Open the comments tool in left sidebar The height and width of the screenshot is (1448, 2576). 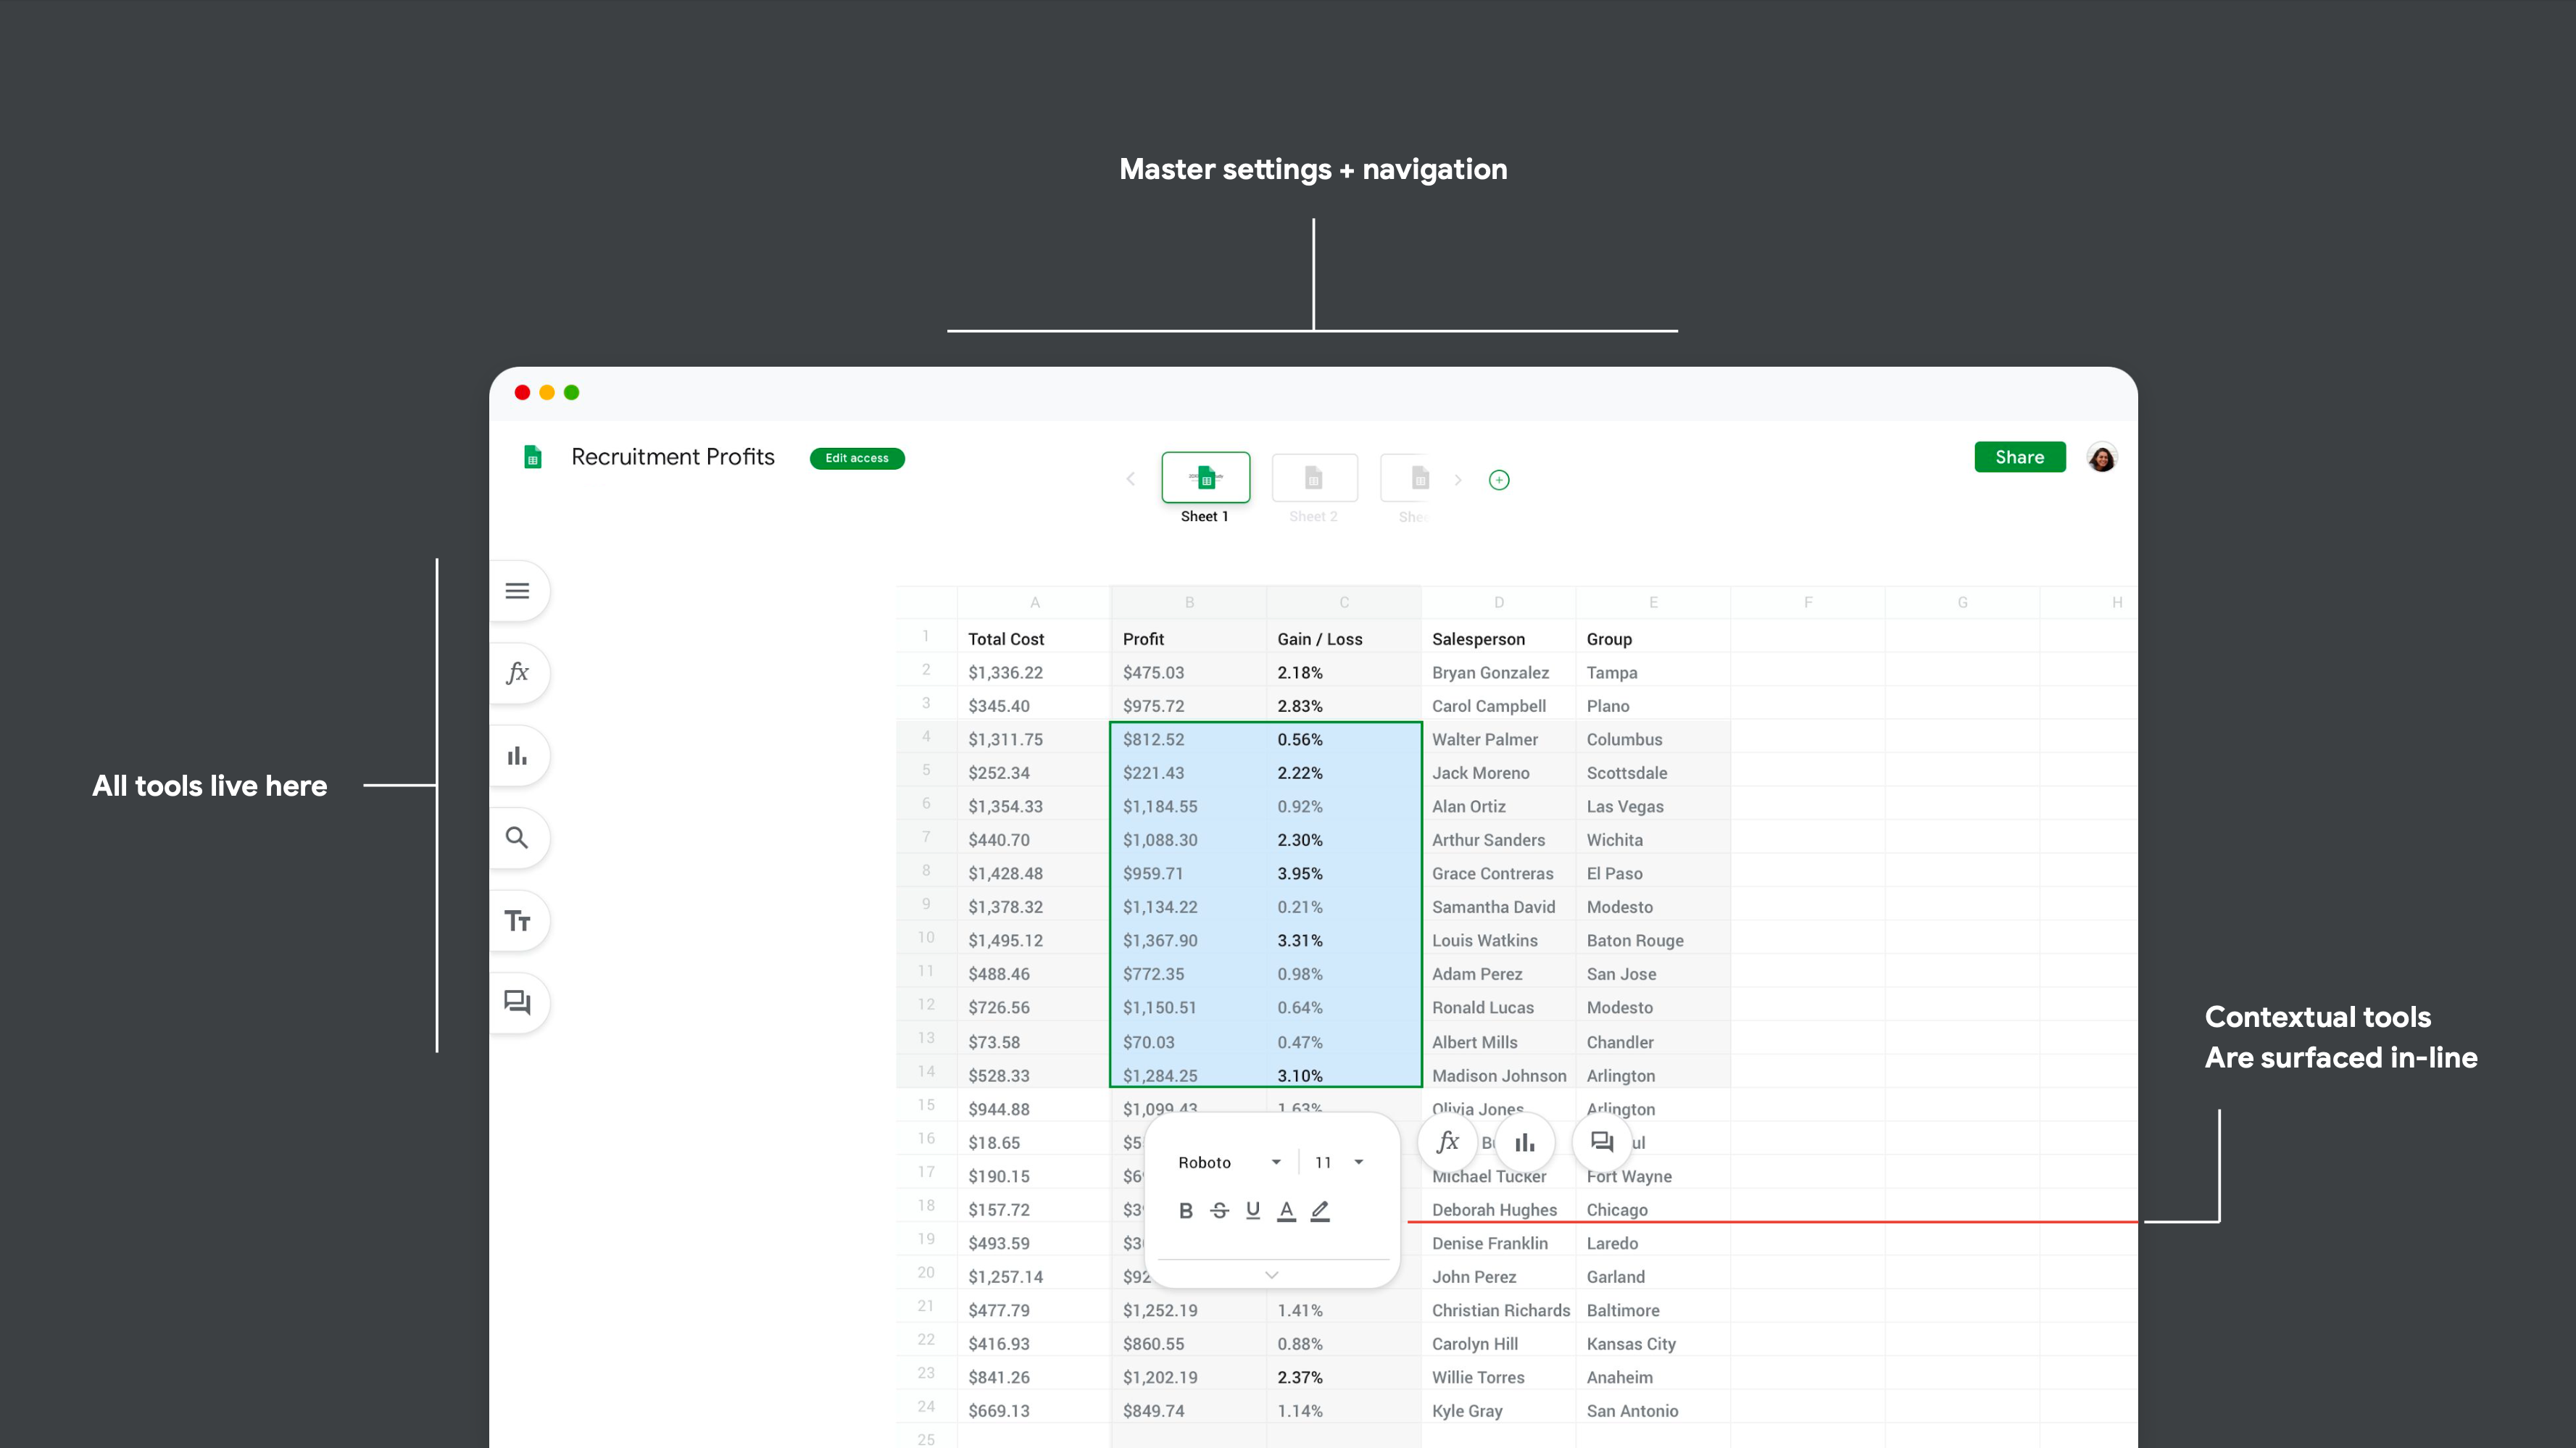point(517,1003)
